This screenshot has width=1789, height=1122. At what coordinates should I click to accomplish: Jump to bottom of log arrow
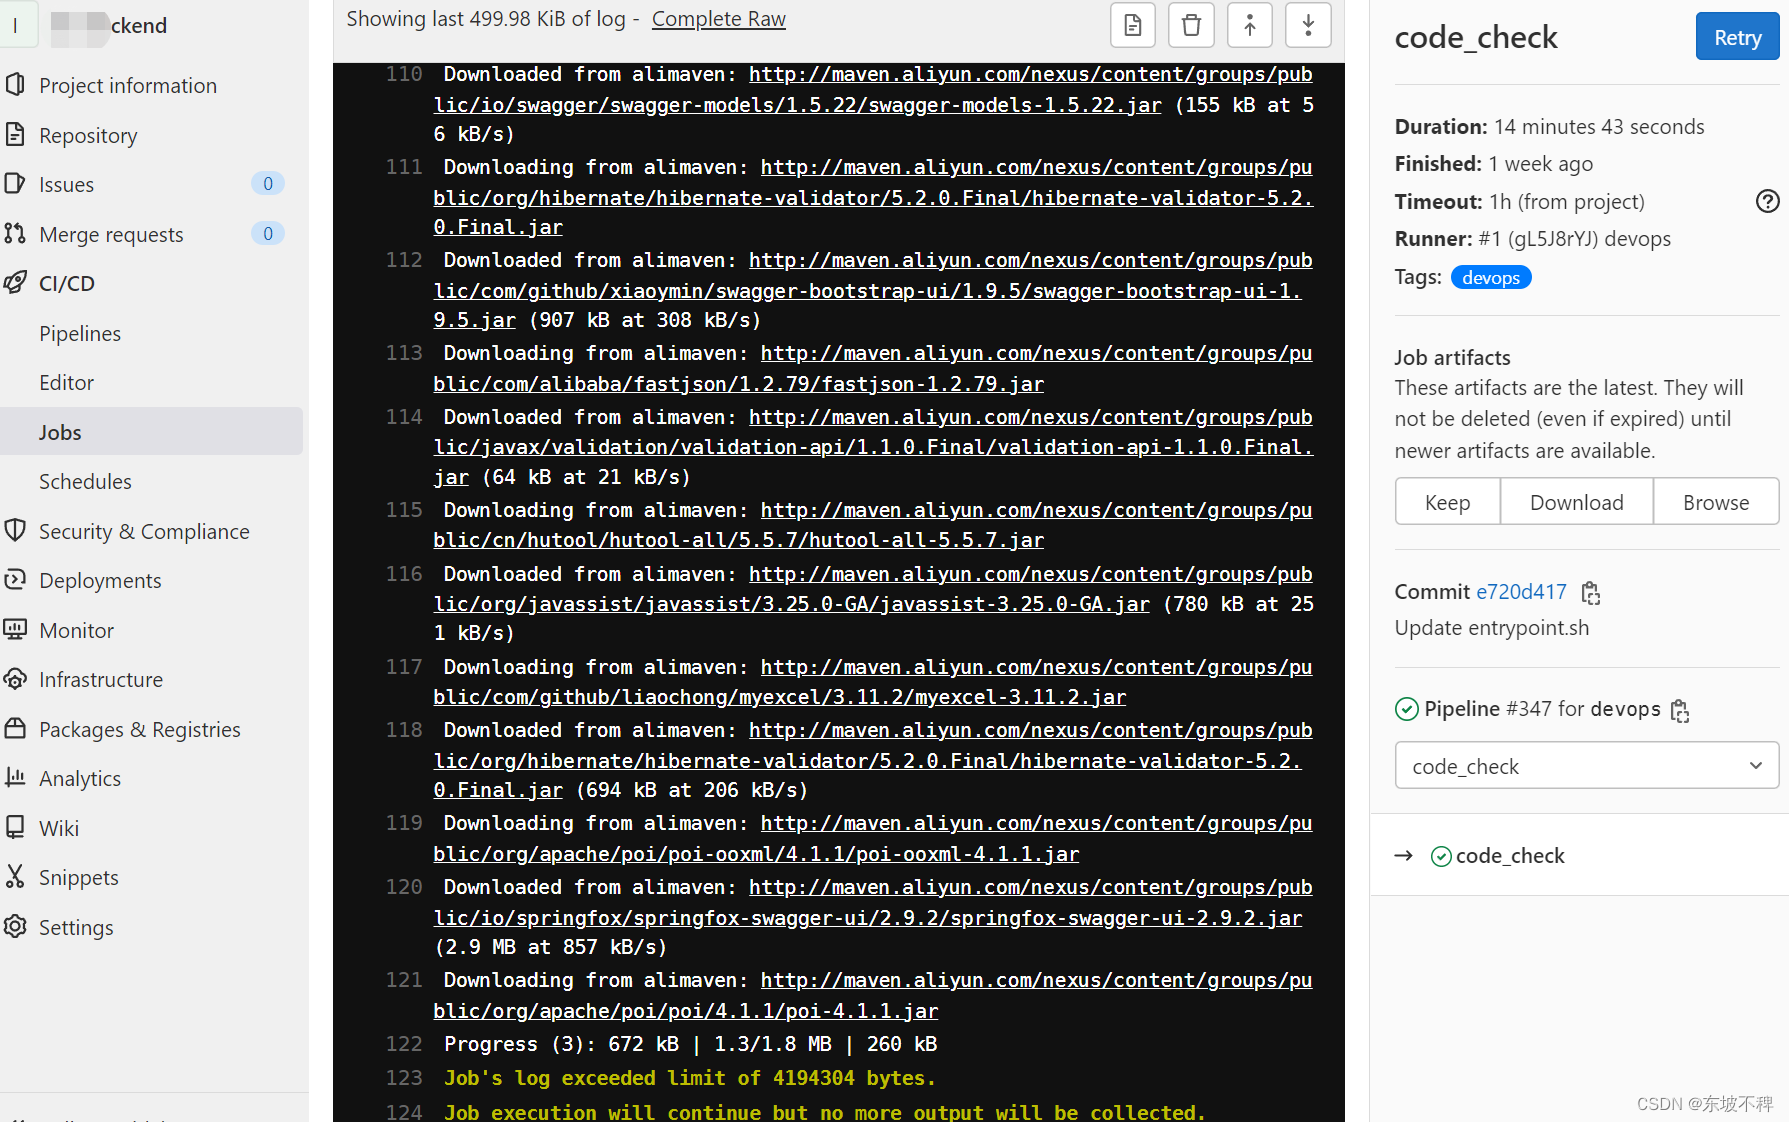1308,25
